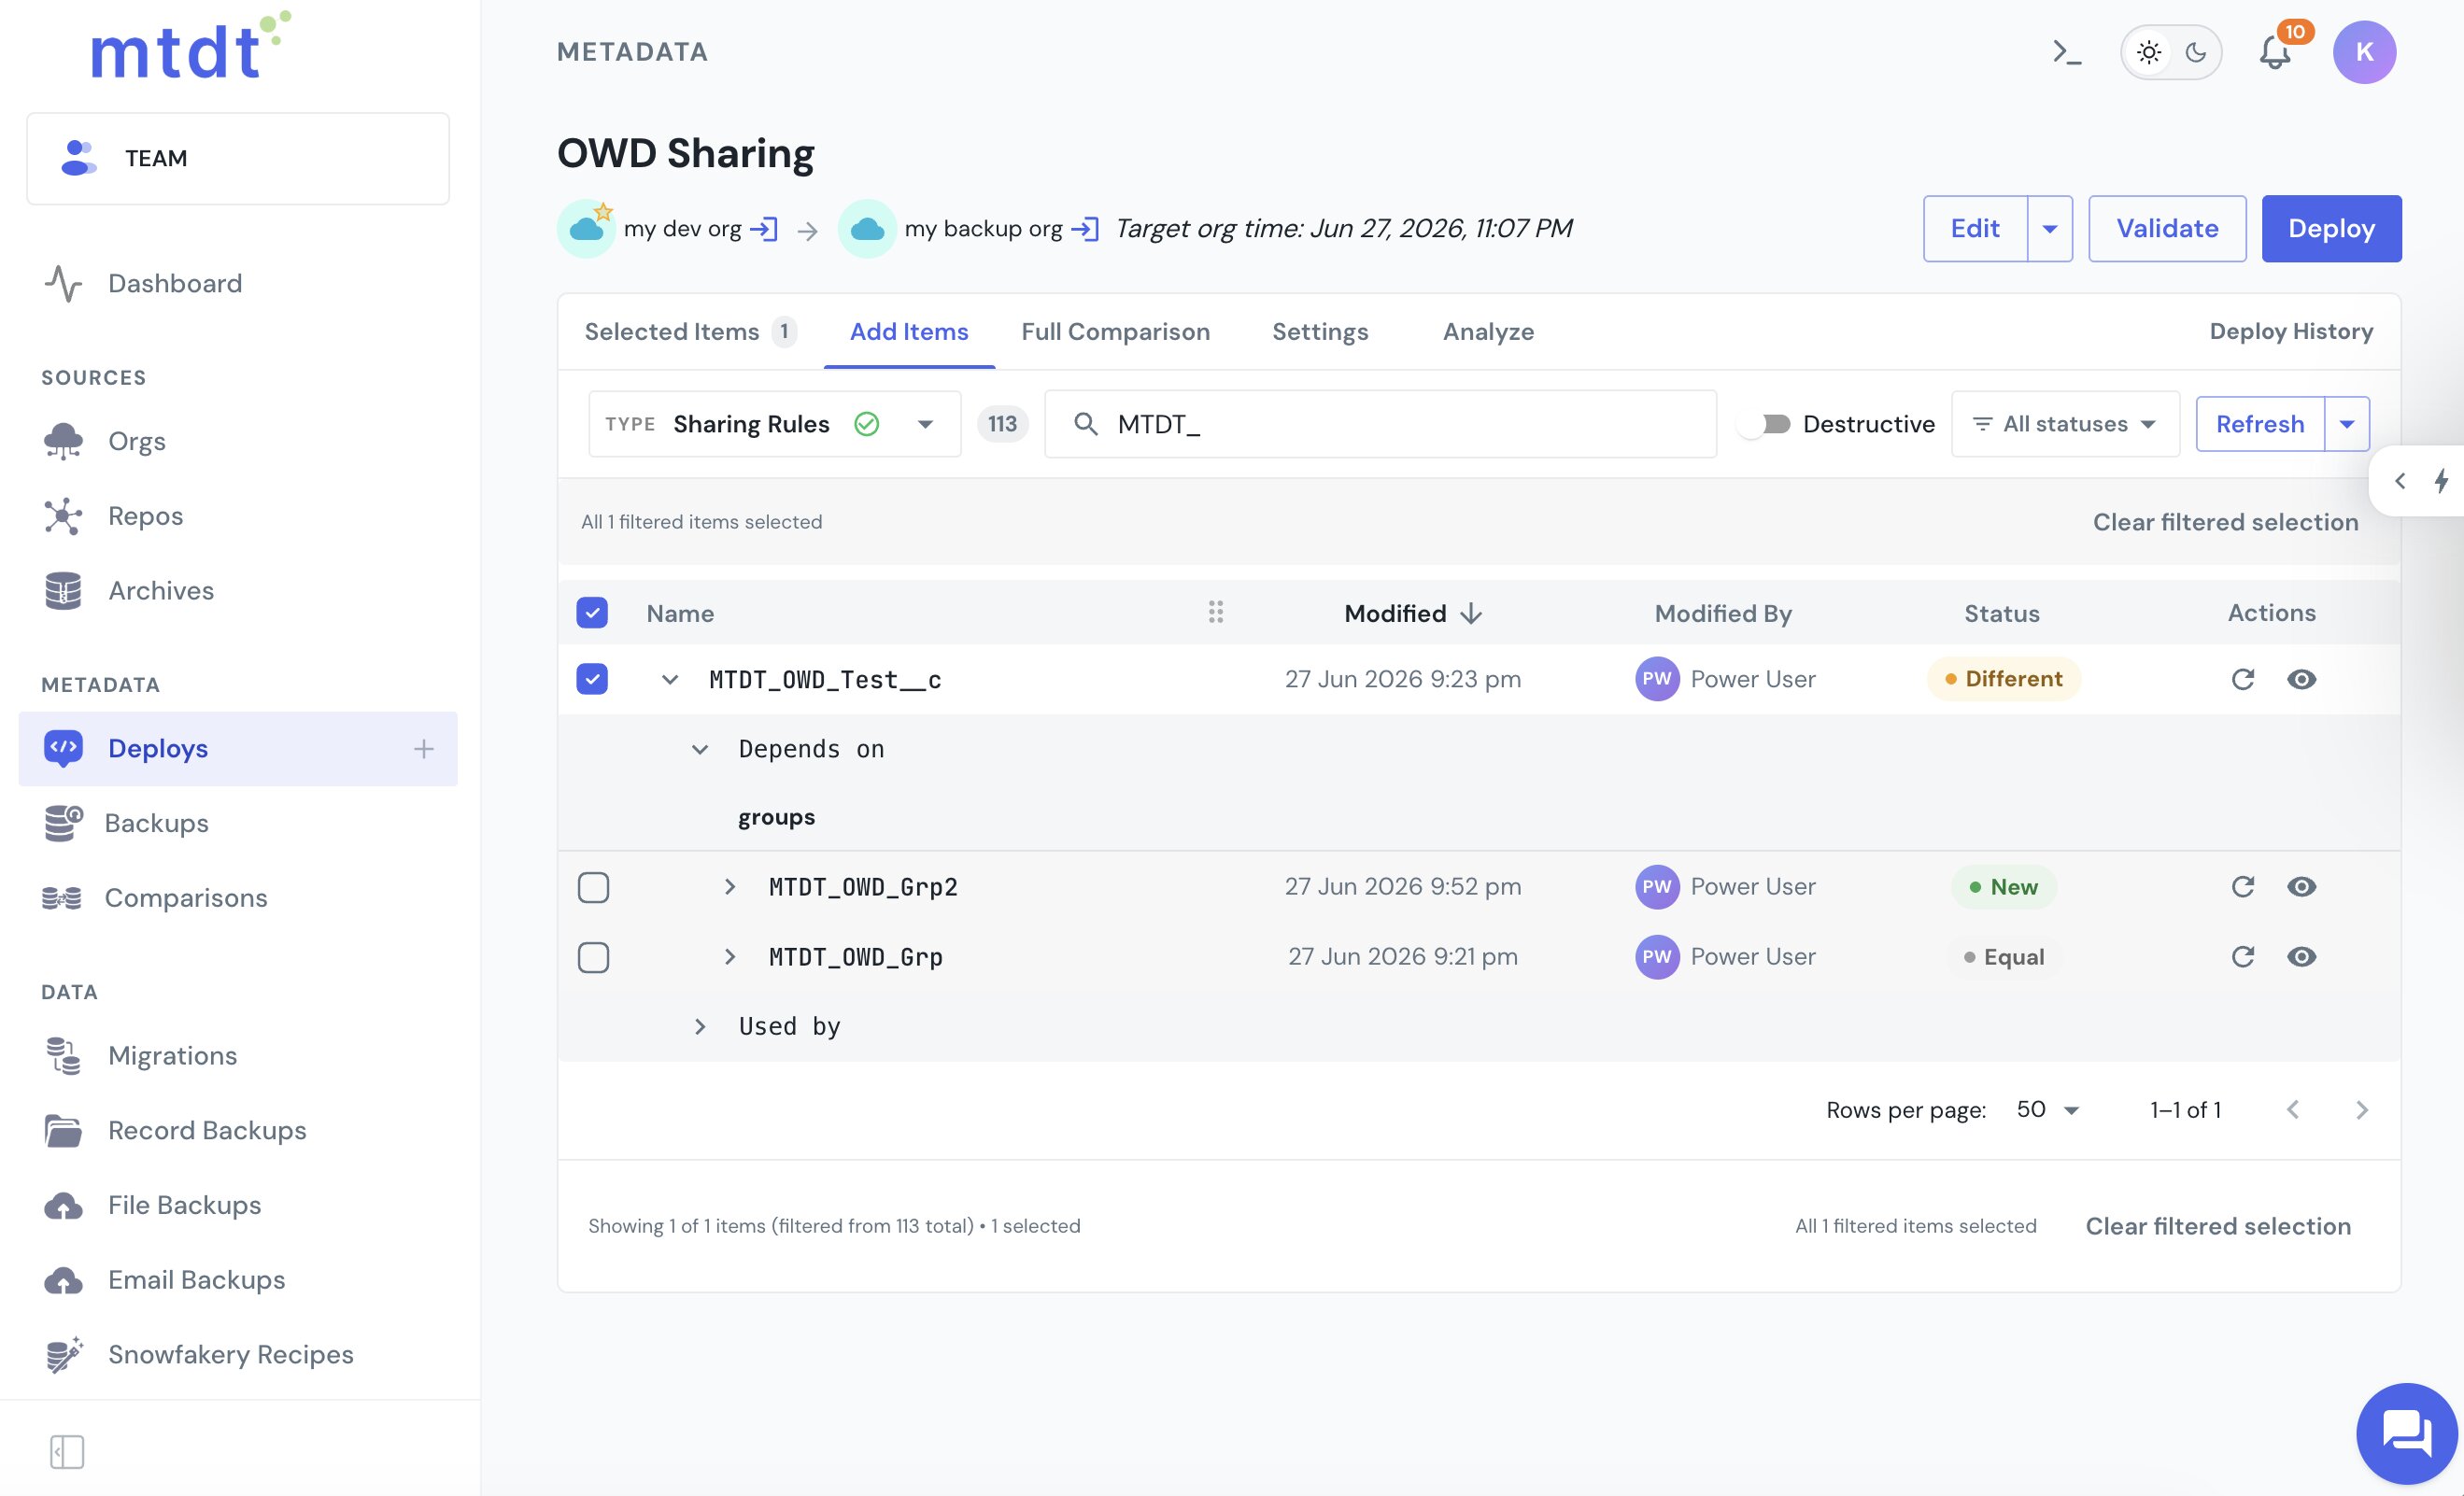2464x1496 pixels.
Task: Switch to Settings tab
Action: click(1320, 331)
